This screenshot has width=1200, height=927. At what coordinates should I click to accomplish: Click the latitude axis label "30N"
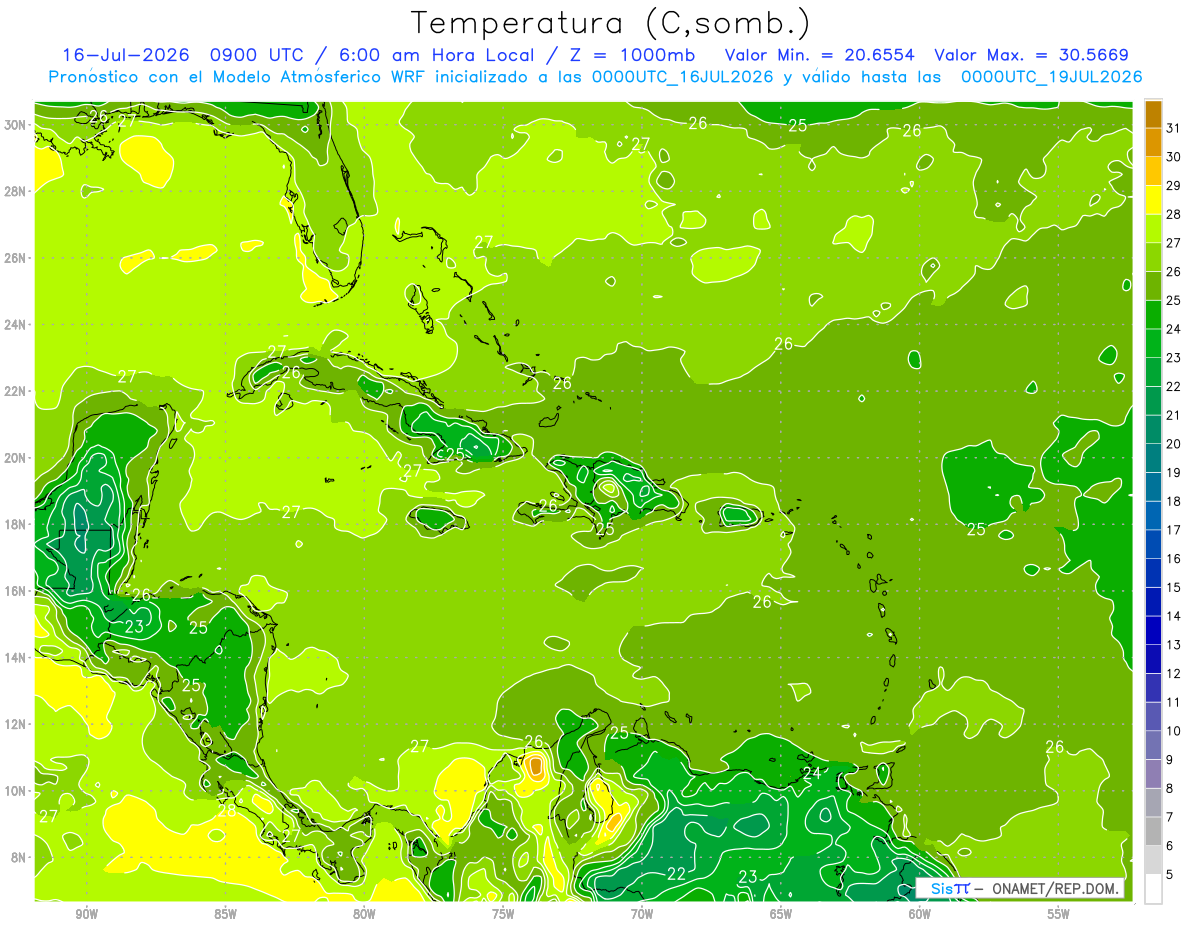[17, 124]
